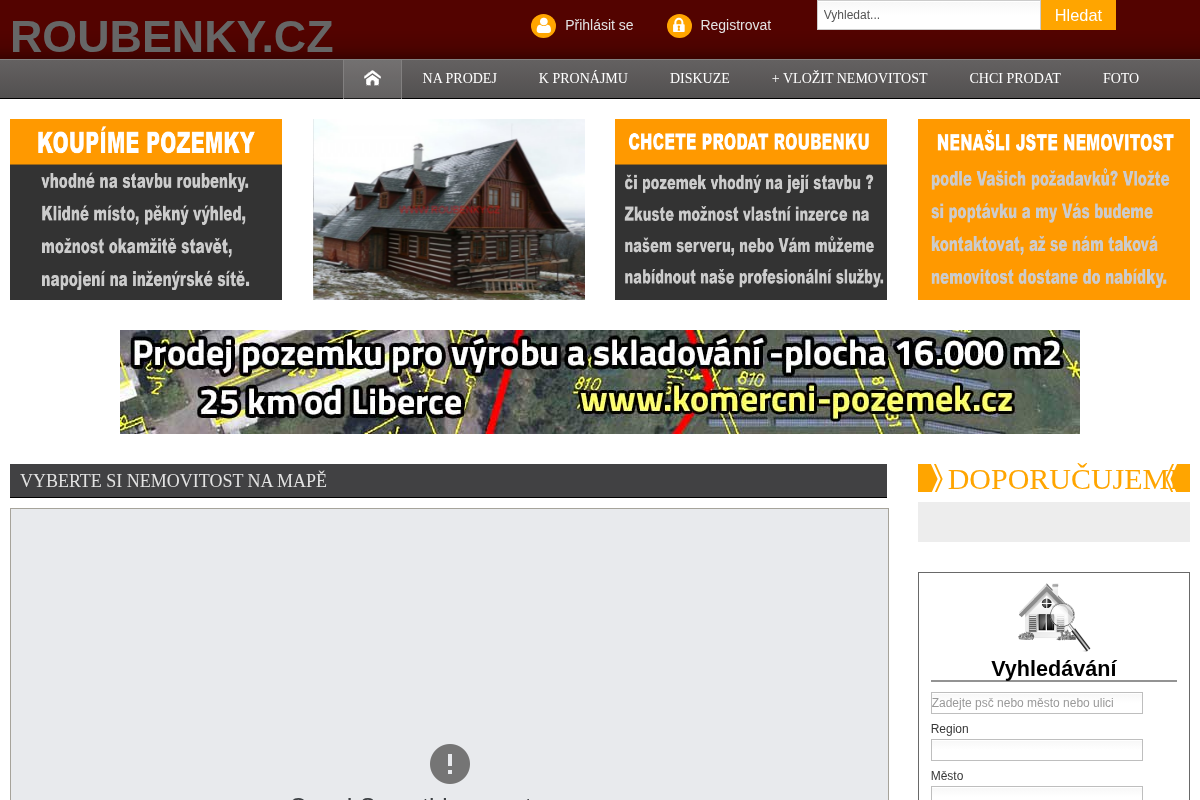1200x800 pixels.
Task: Open the komercni-pozemek.cz land sale banner
Action: click(x=600, y=382)
